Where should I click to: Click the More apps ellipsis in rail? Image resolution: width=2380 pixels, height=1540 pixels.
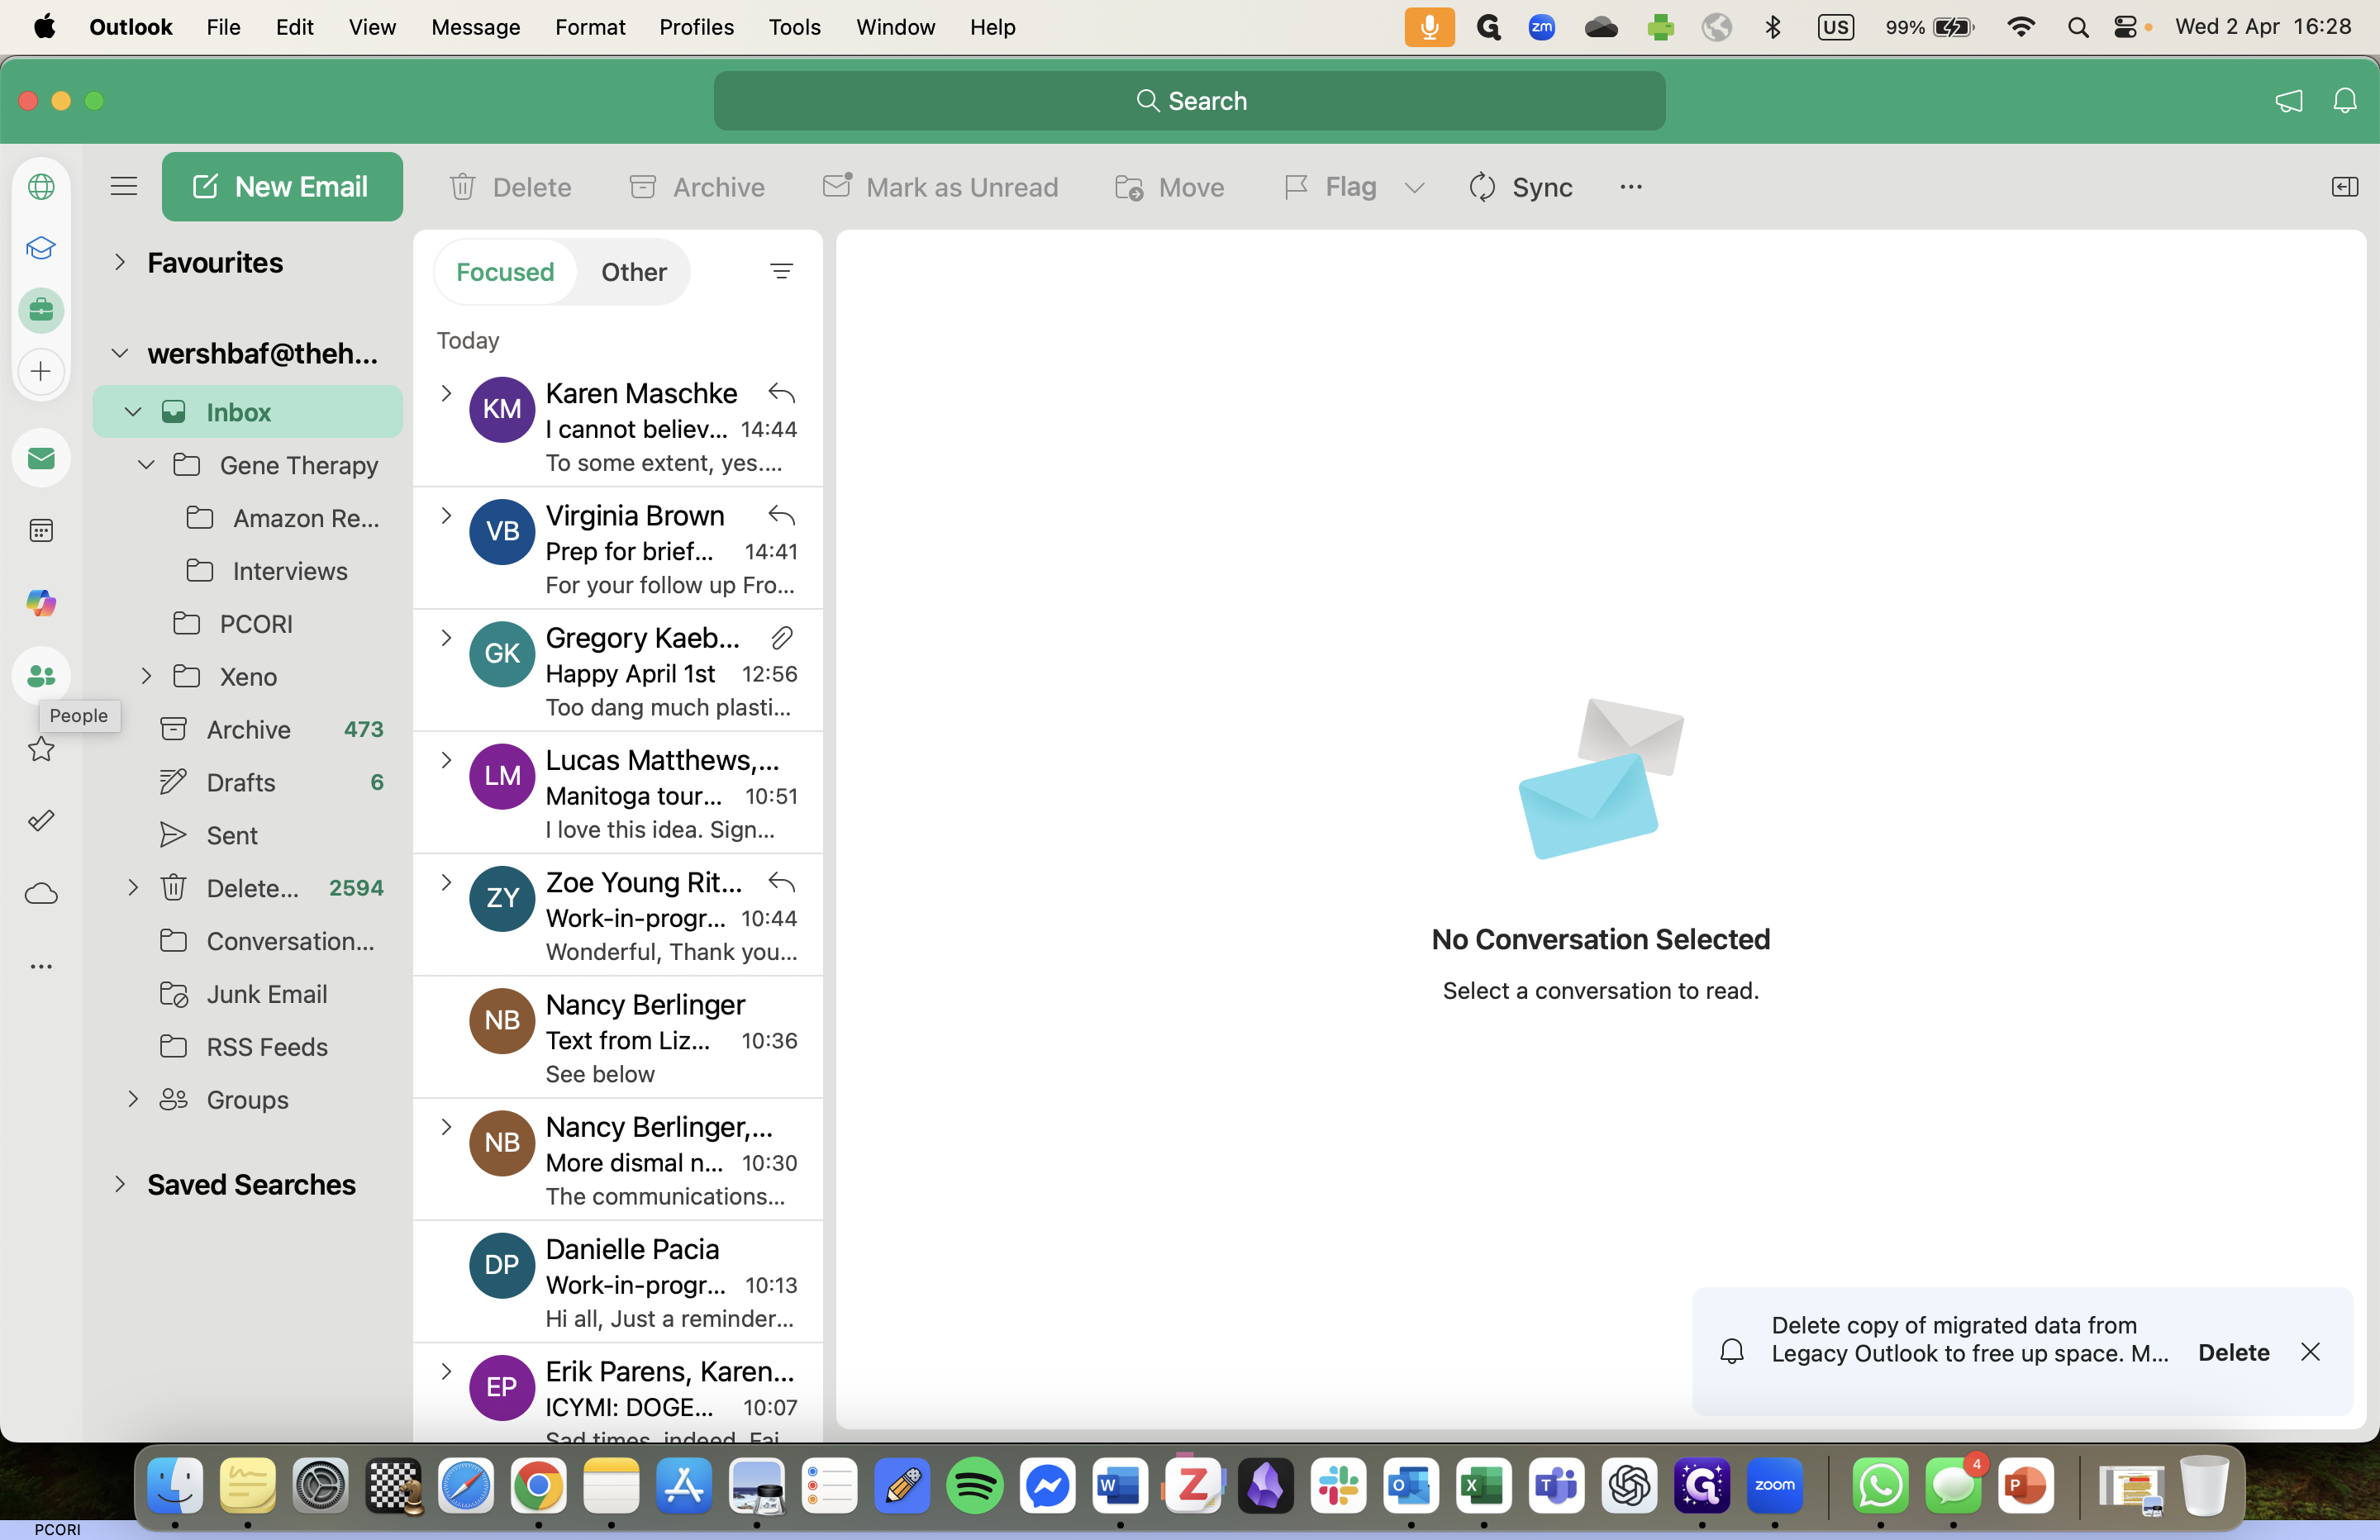[x=41, y=967]
